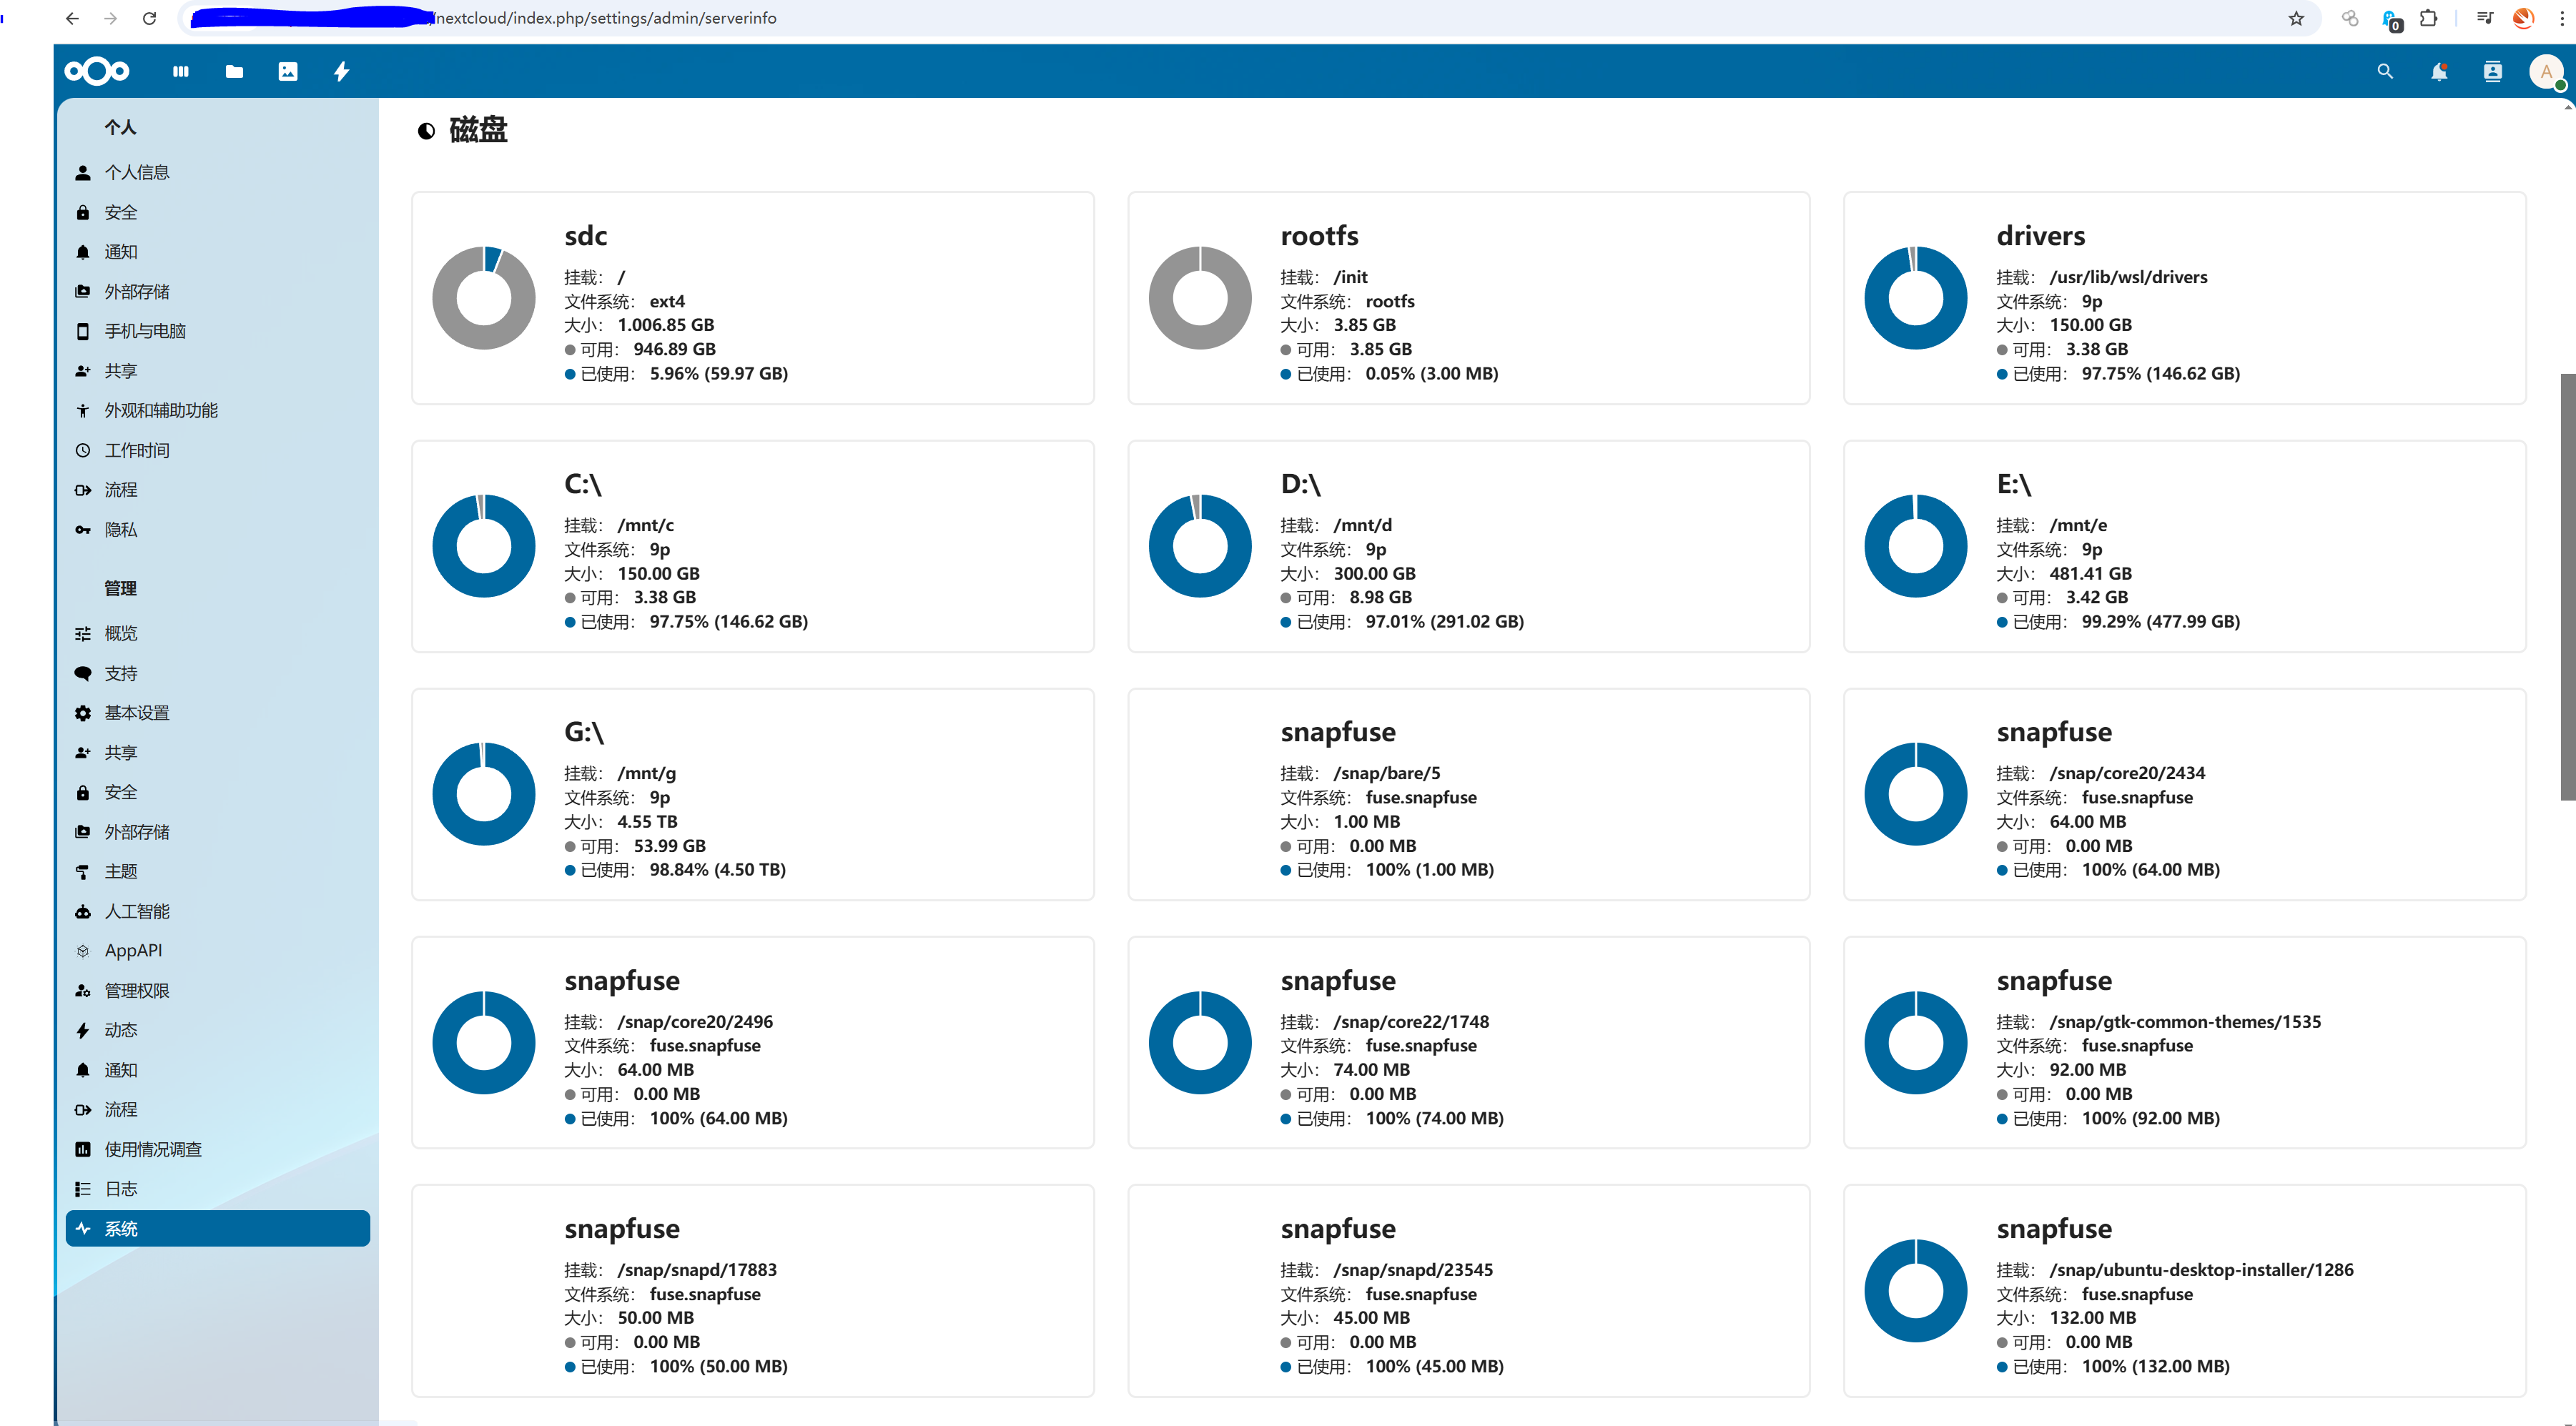Bookmark this page with star icon
Screen dimensions: 2576x1426
pyautogui.click(x=2296, y=18)
